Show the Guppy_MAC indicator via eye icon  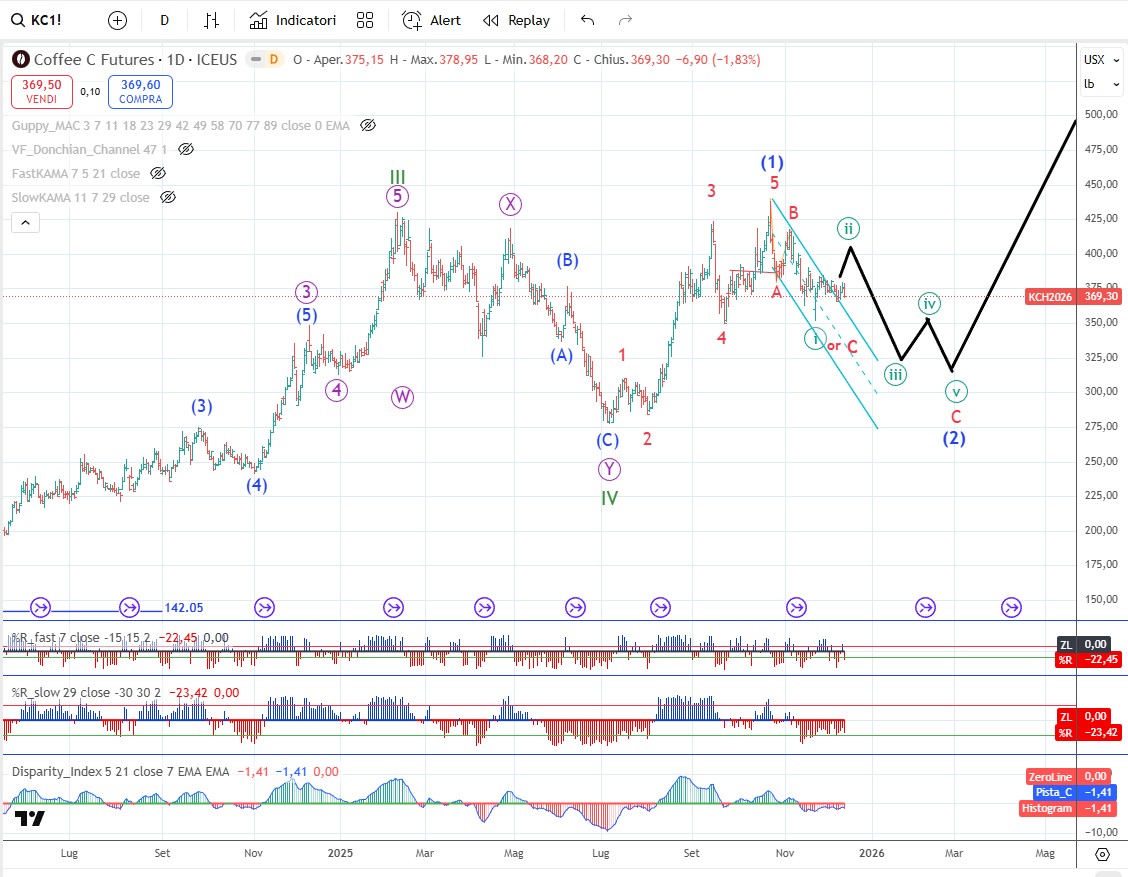tap(368, 125)
